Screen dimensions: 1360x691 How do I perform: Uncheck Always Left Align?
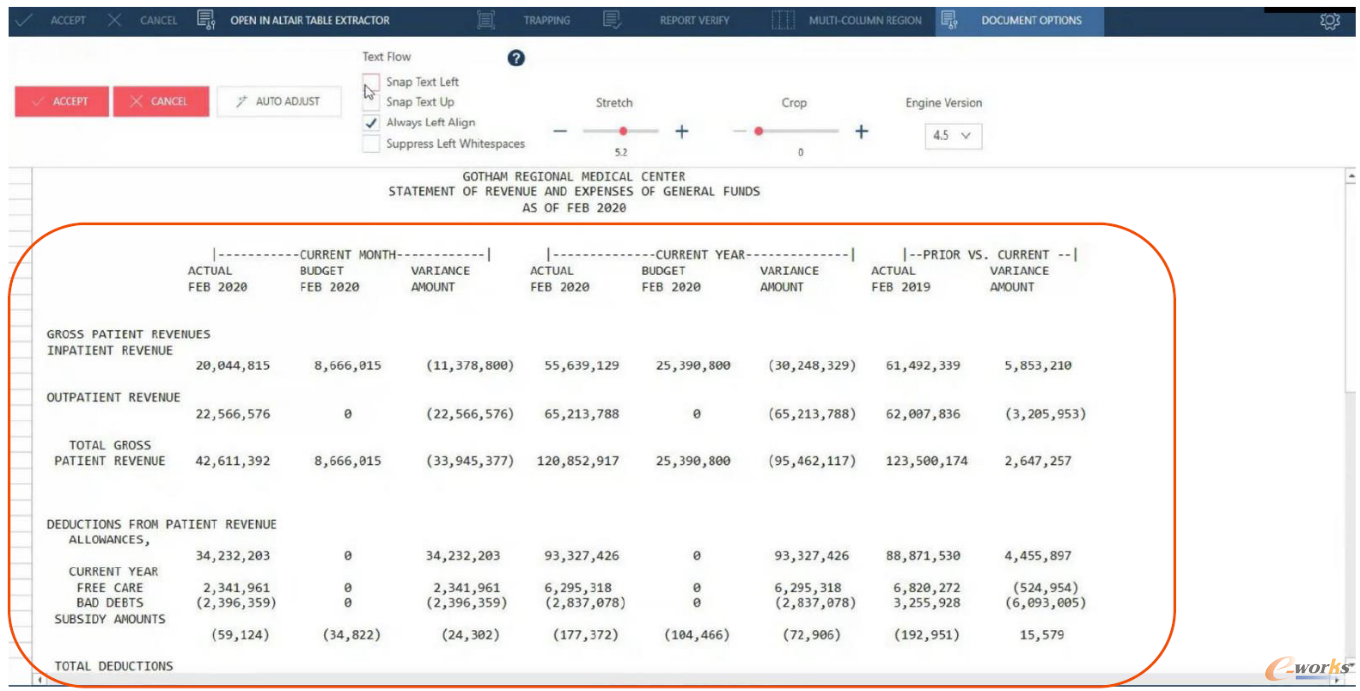click(371, 123)
